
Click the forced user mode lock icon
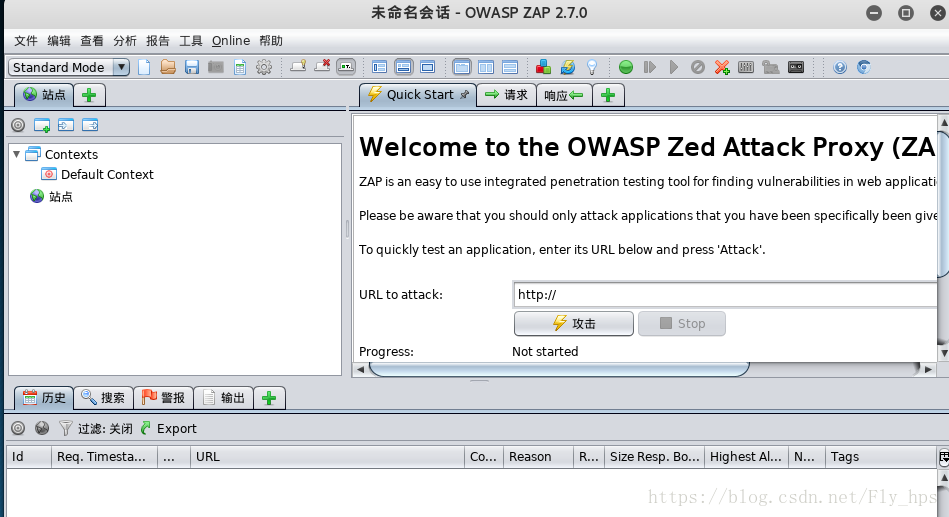(770, 67)
